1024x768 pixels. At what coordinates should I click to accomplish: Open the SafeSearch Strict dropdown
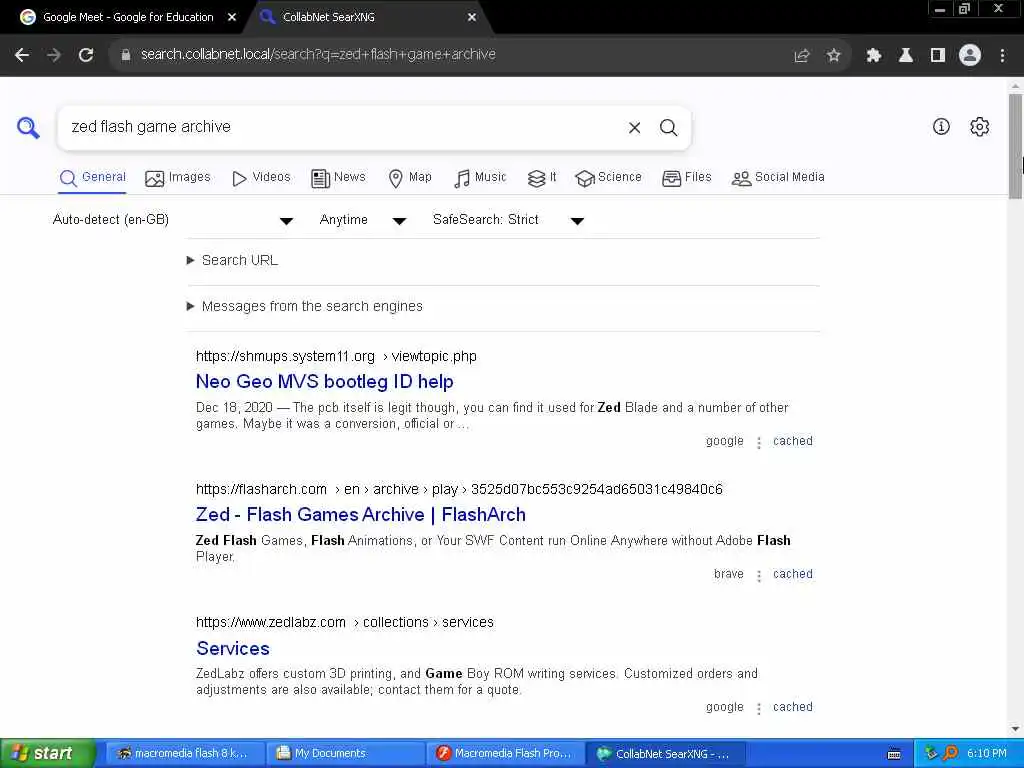click(508, 220)
